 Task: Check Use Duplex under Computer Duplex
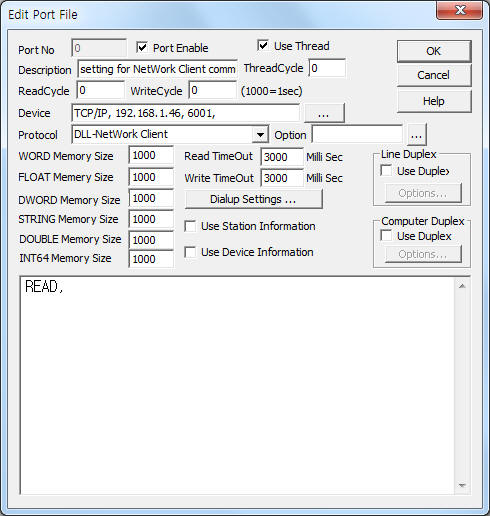pos(386,236)
